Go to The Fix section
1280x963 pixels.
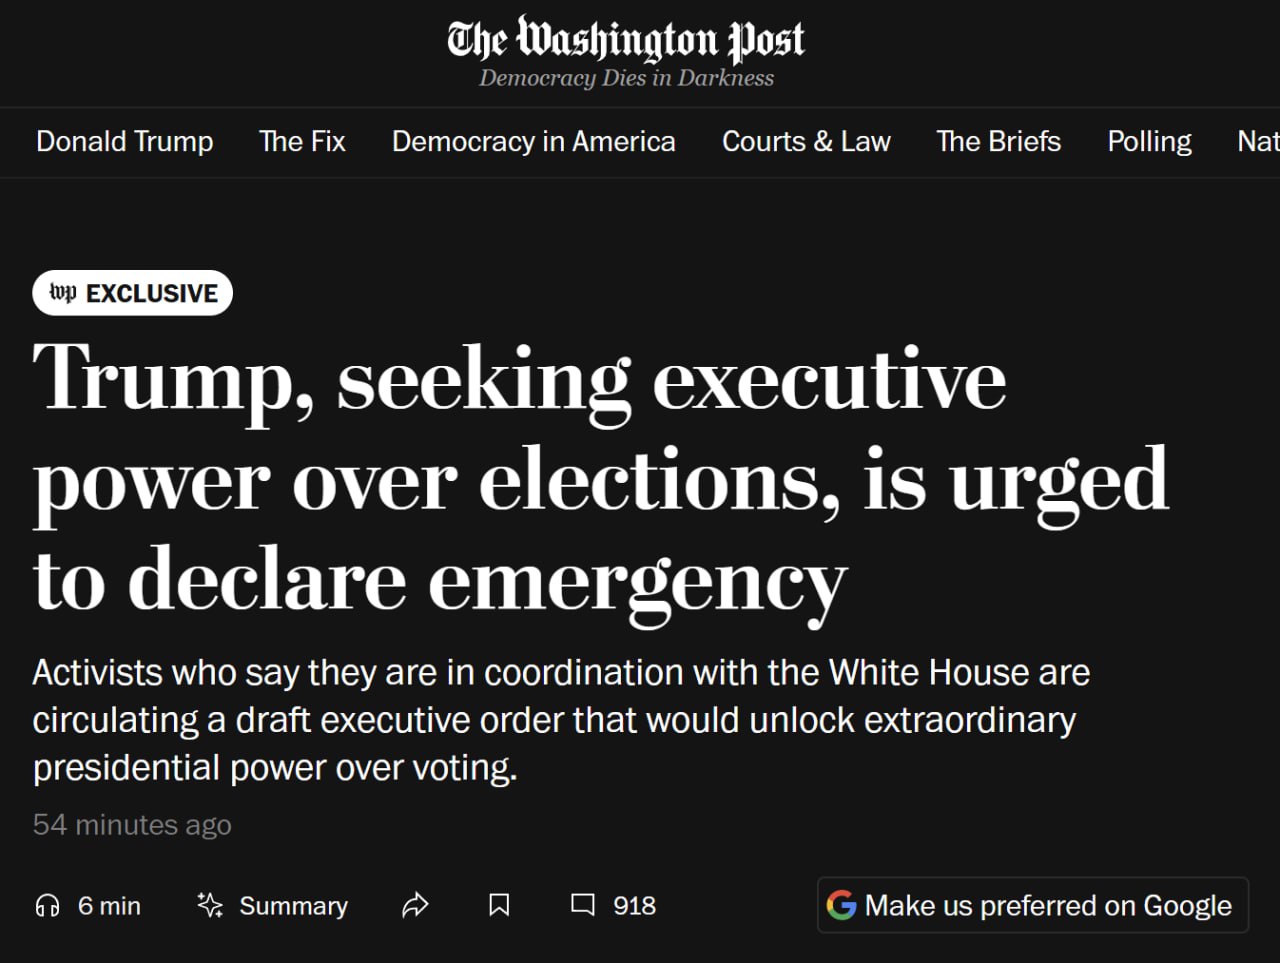302,142
